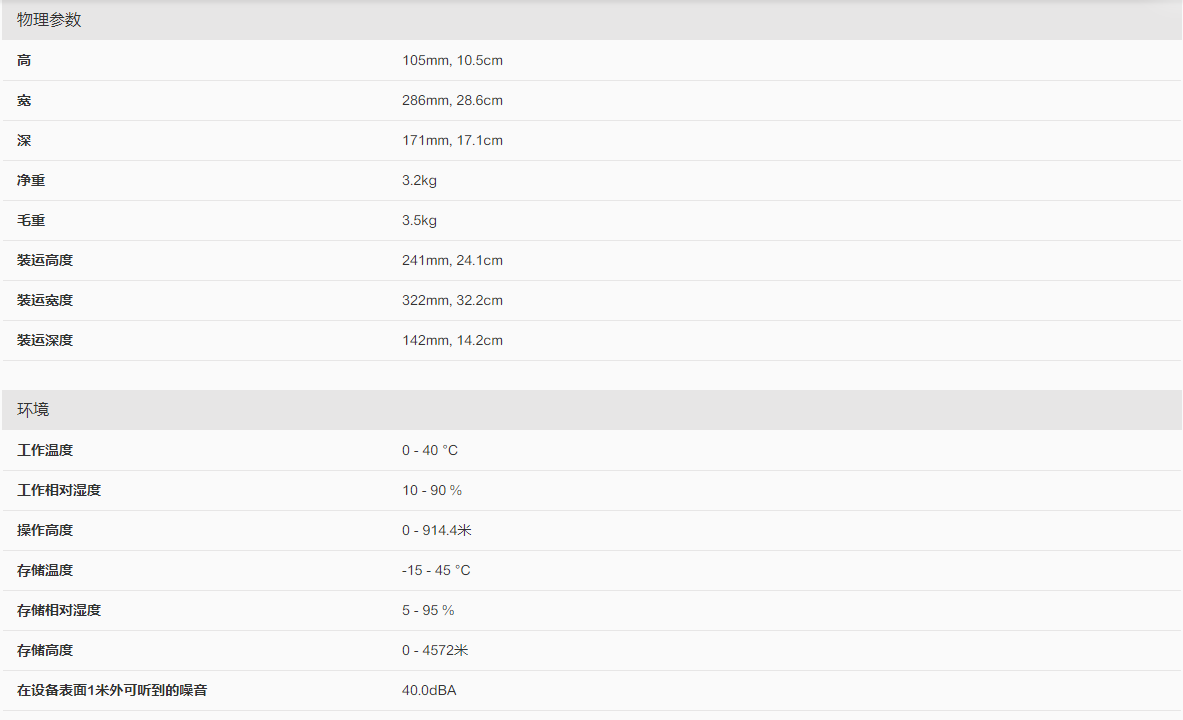The image size is (1183, 720).
Task: Select the 工作温度 row label
Action: [45, 451]
